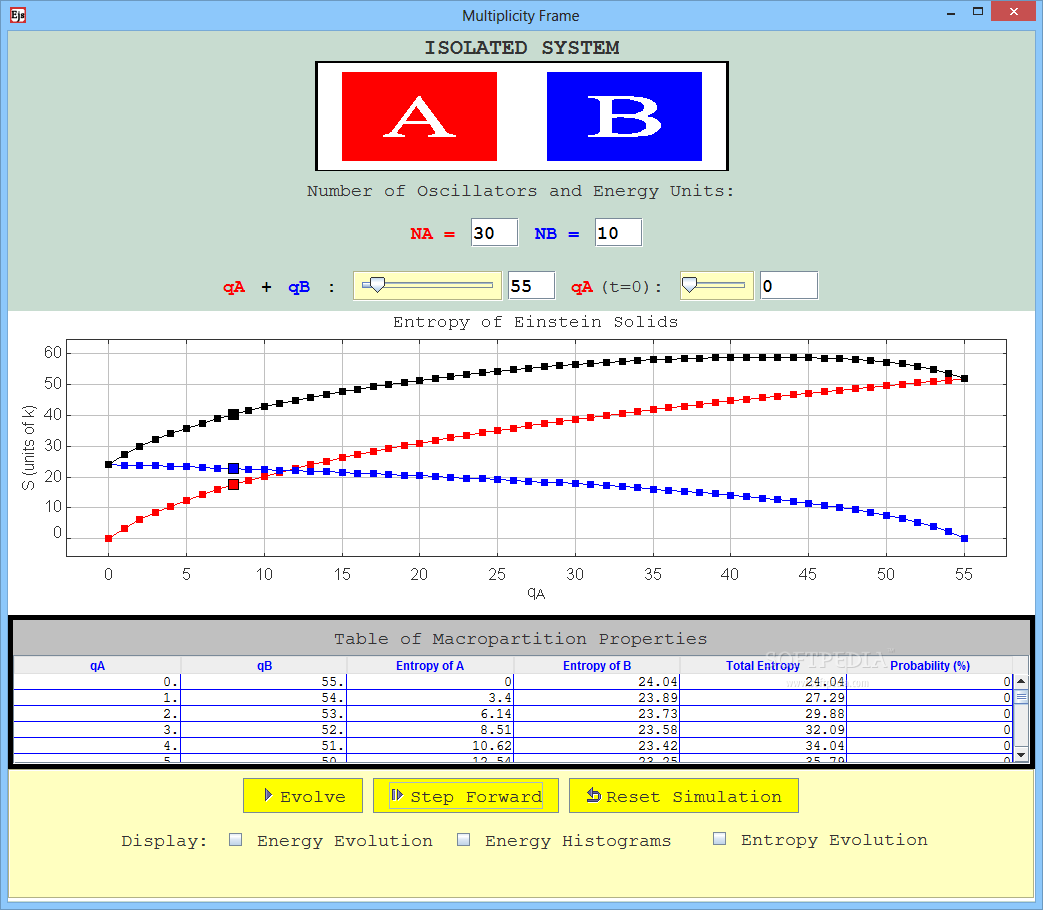Click the Total Entropy column header
This screenshot has width=1043, height=910.
click(x=763, y=665)
